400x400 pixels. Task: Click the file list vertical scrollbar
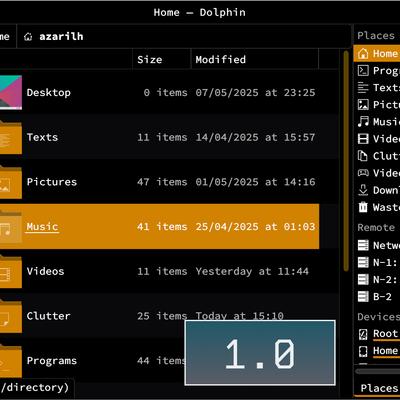346,160
